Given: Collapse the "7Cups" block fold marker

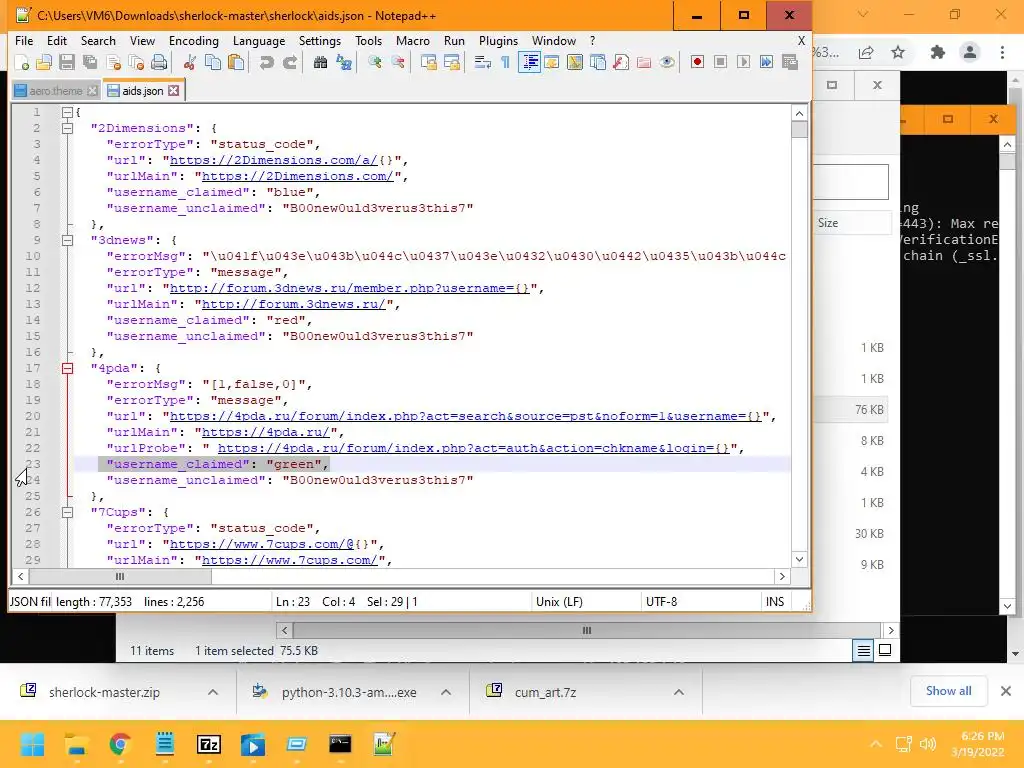Looking at the screenshot, I should click(x=67, y=513).
